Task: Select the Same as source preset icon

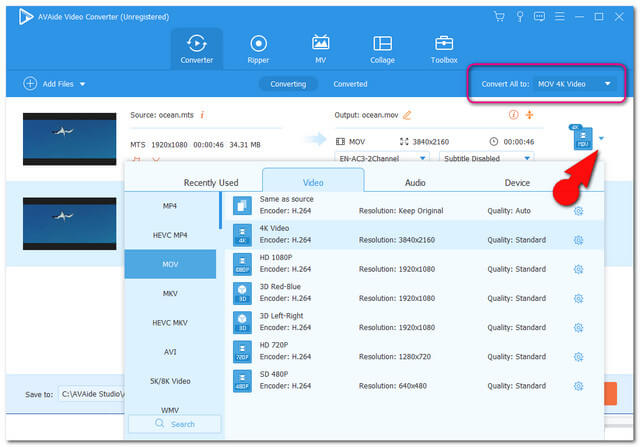Action: 242,205
